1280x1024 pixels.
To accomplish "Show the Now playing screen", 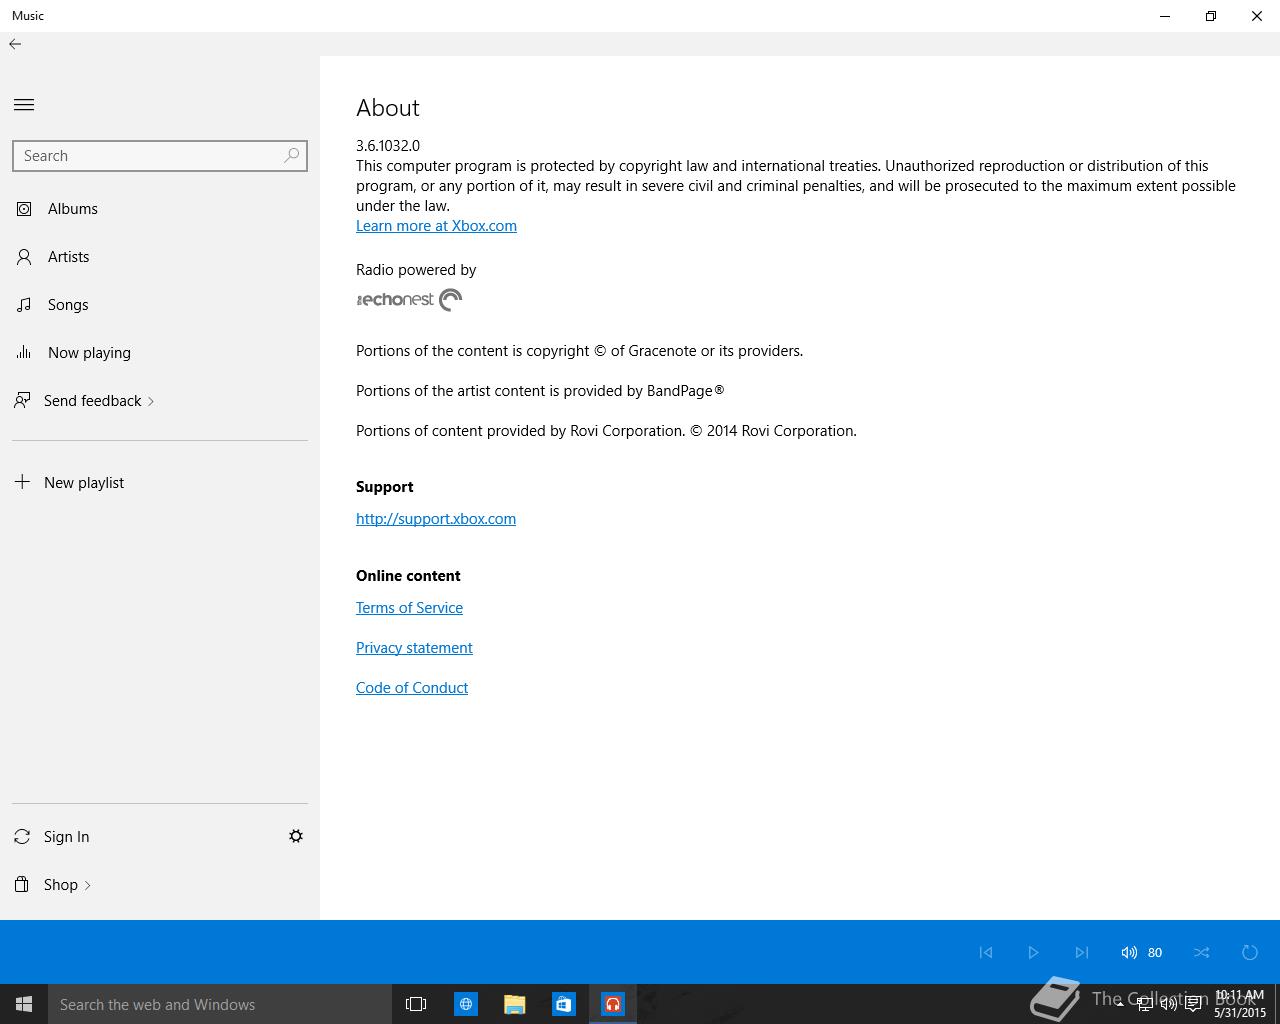I will point(89,353).
